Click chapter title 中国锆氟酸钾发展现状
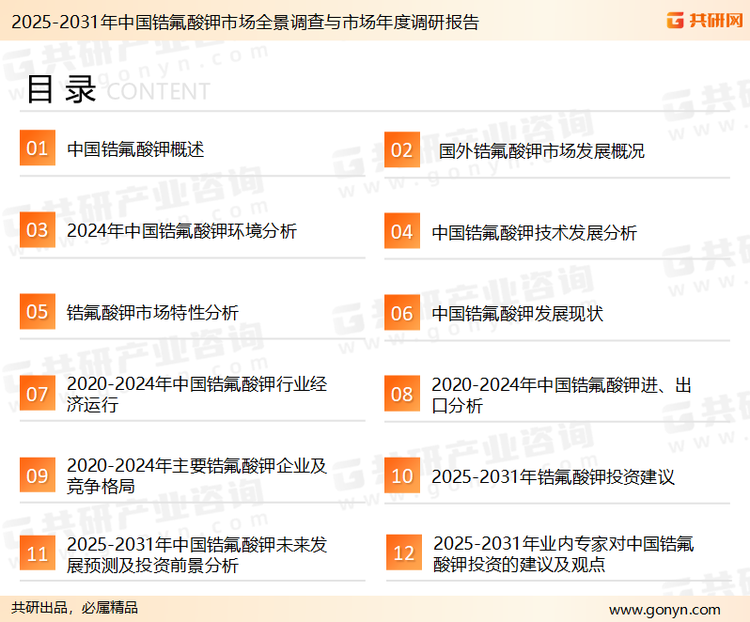This screenshot has height=622, width=750. [517, 314]
